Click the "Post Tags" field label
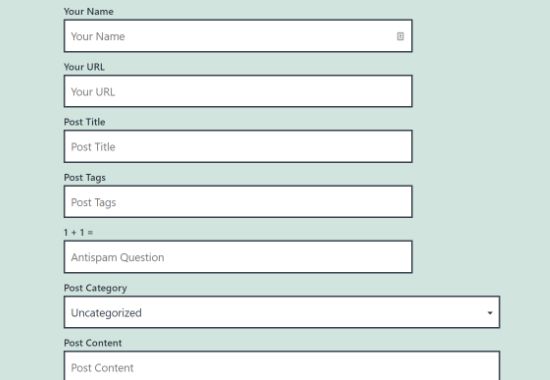550x380 pixels. coord(85,178)
